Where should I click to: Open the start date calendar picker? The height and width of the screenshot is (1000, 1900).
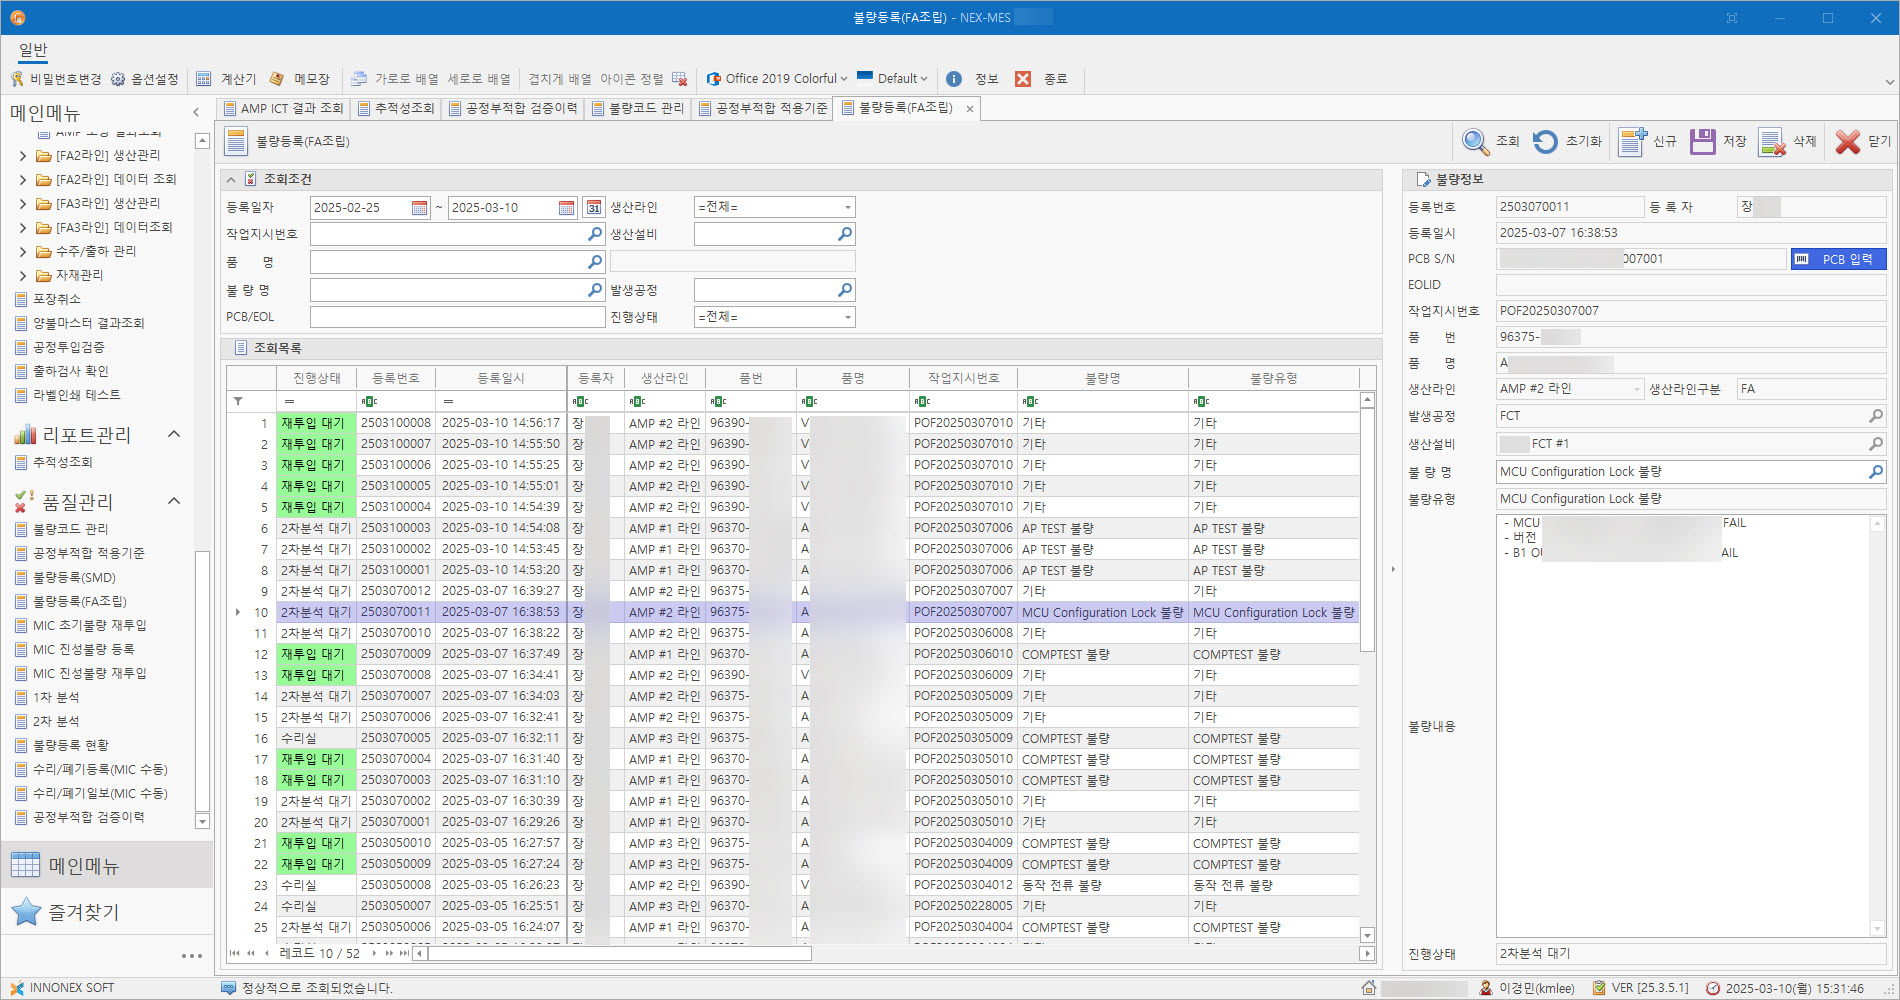[420, 207]
